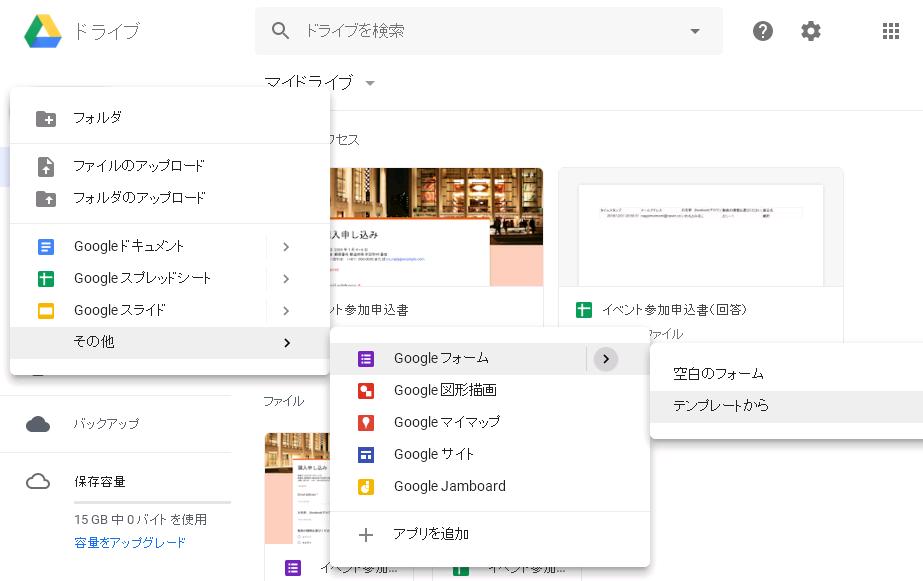This screenshot has height=581, width=923.
Task: Choose アプリを追加 option
Action: click(490, 534)
